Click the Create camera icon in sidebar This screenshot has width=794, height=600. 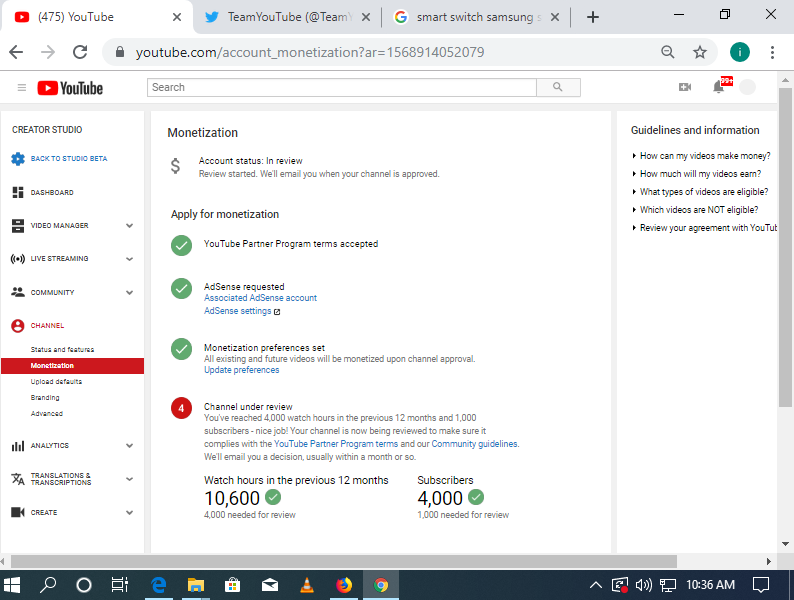(x=18, y=512)
